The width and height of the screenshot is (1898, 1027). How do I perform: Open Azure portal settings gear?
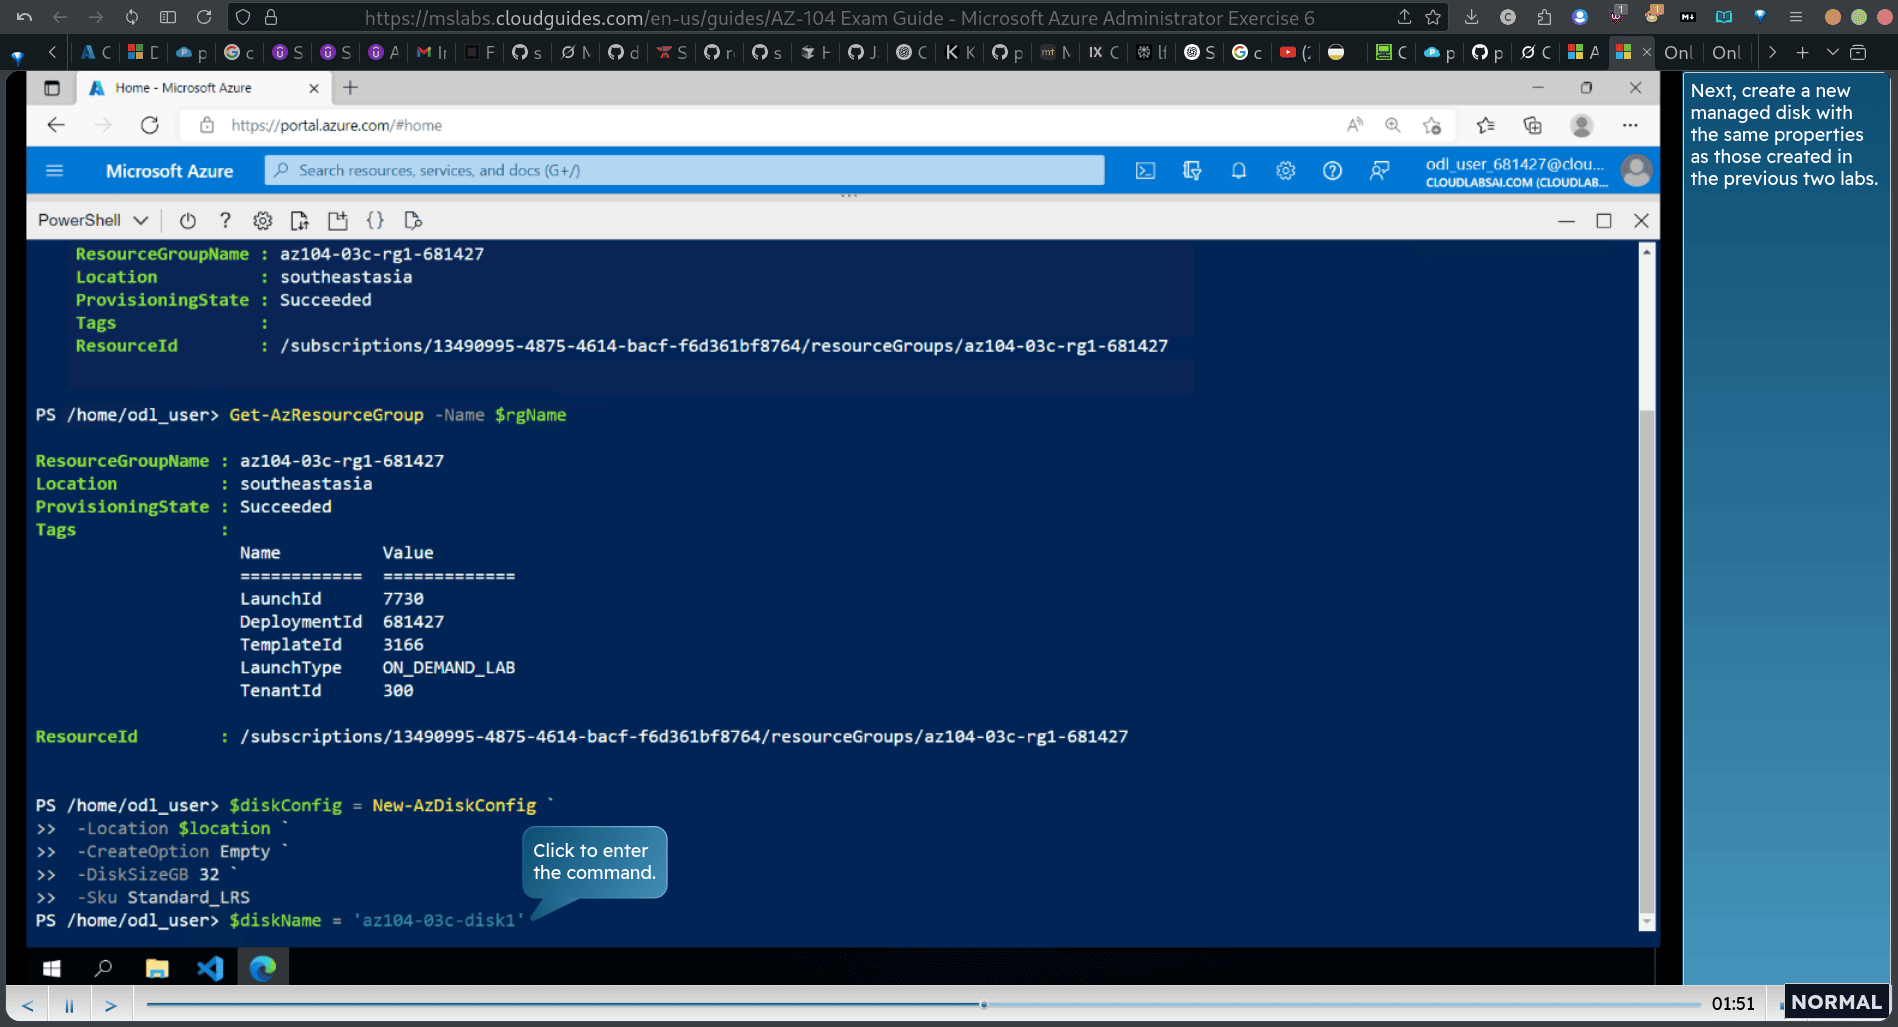click(x=1285, y=171)
